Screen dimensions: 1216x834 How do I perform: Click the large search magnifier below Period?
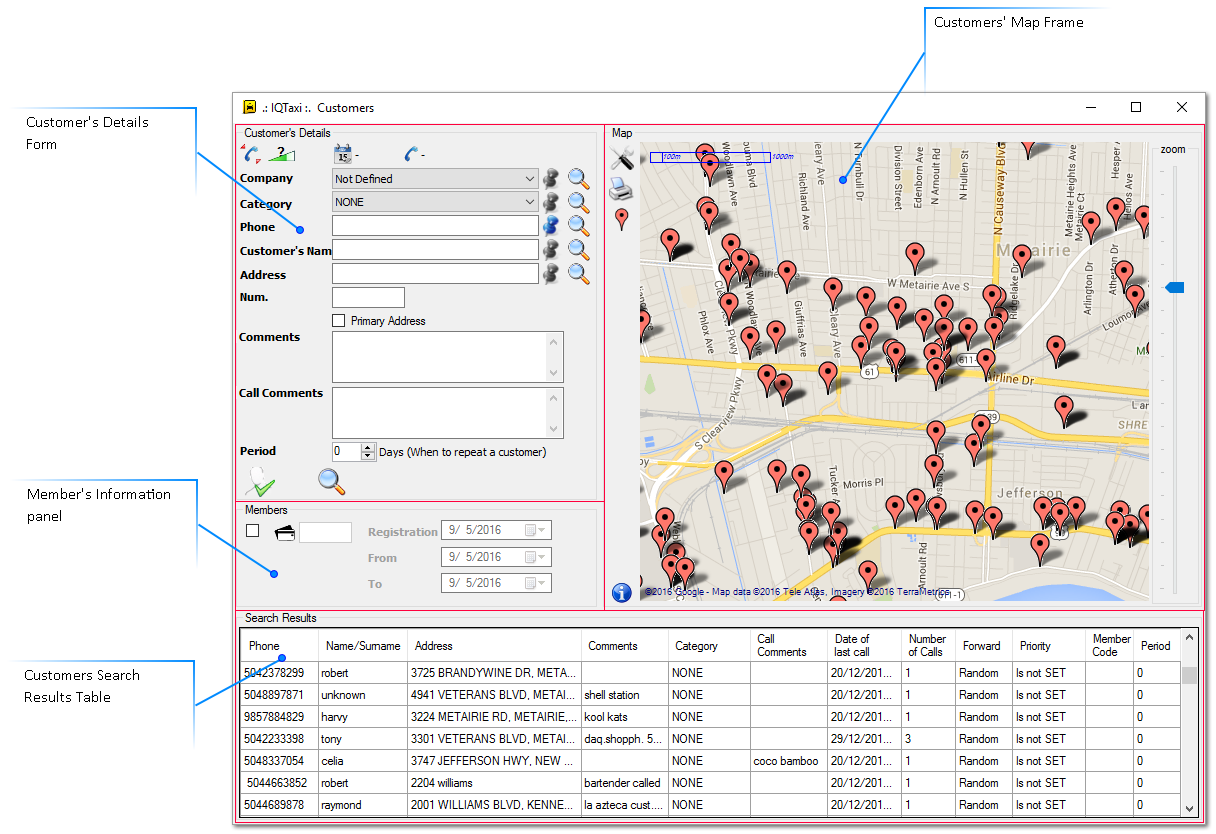(332, 482)
